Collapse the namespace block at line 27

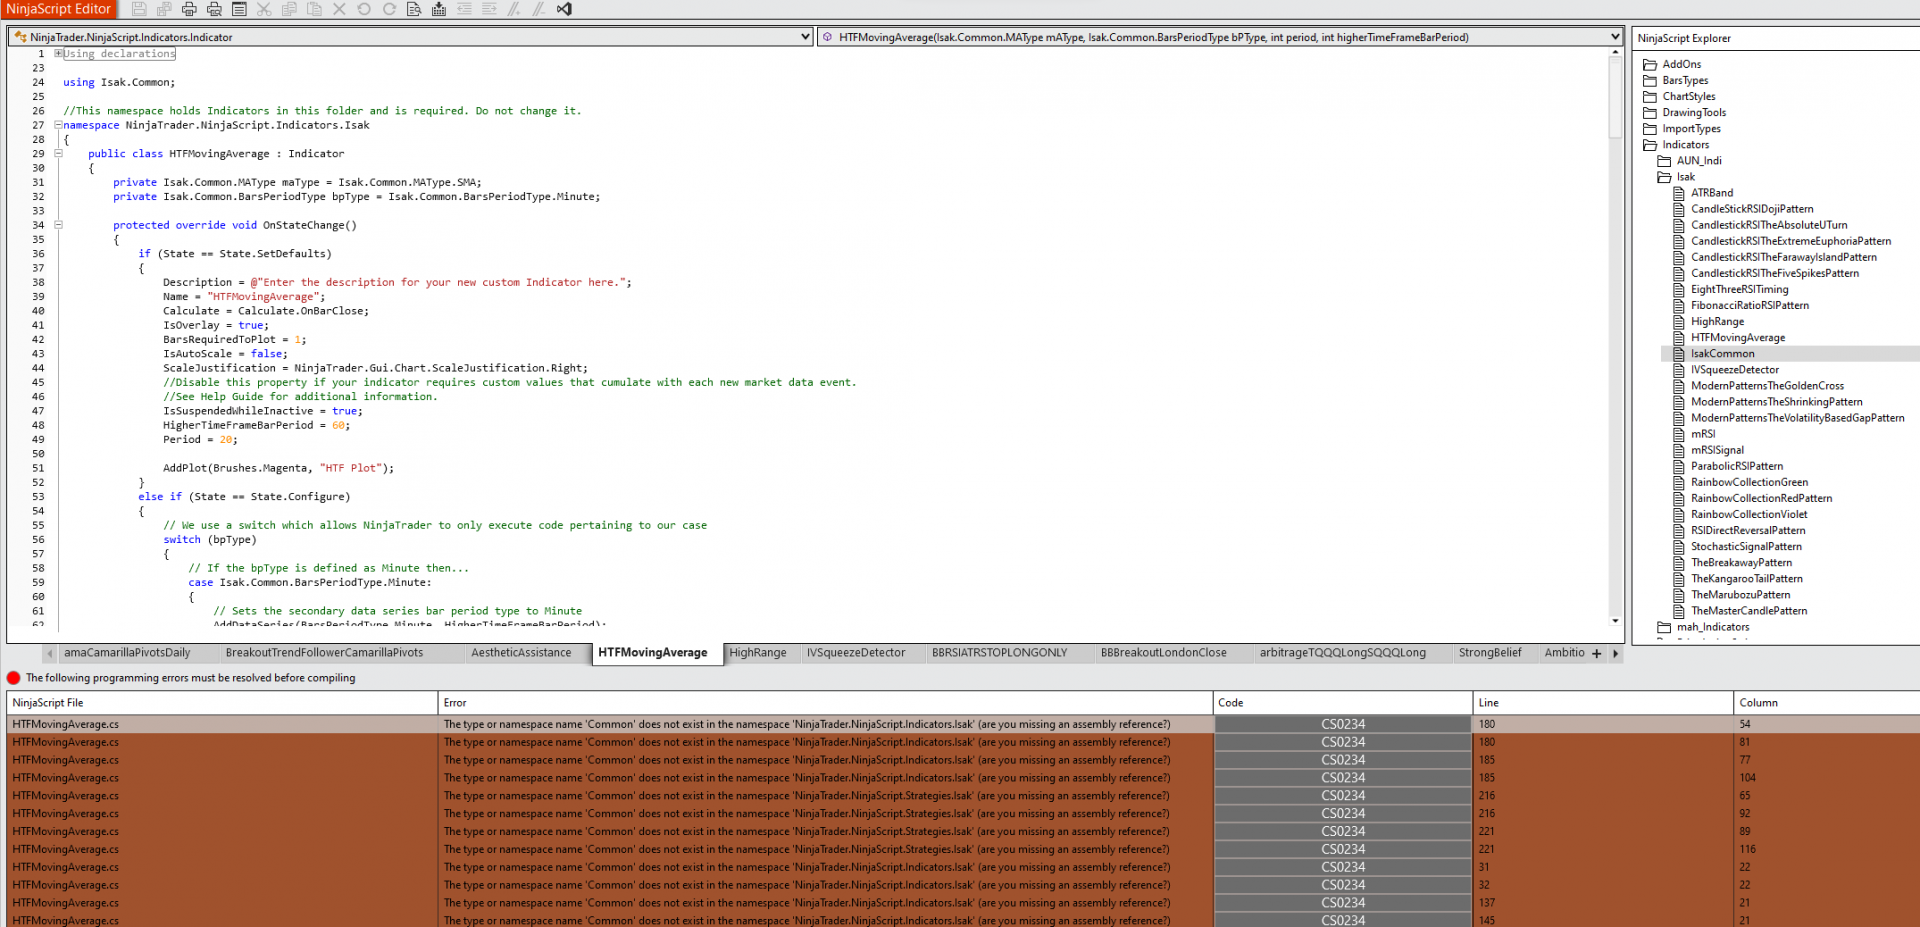pos(58,125)
